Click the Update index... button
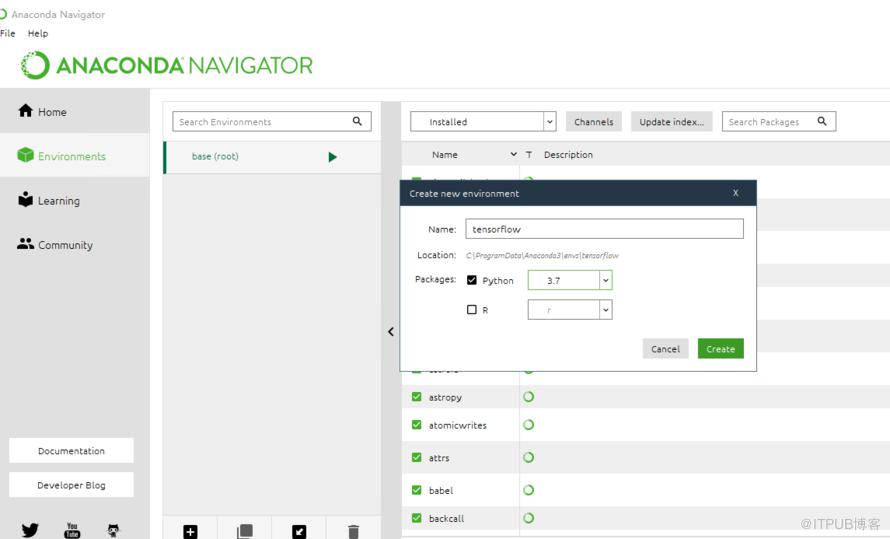Image resolution: width=890 pixels, height=539 pixels. pos(671,121)
